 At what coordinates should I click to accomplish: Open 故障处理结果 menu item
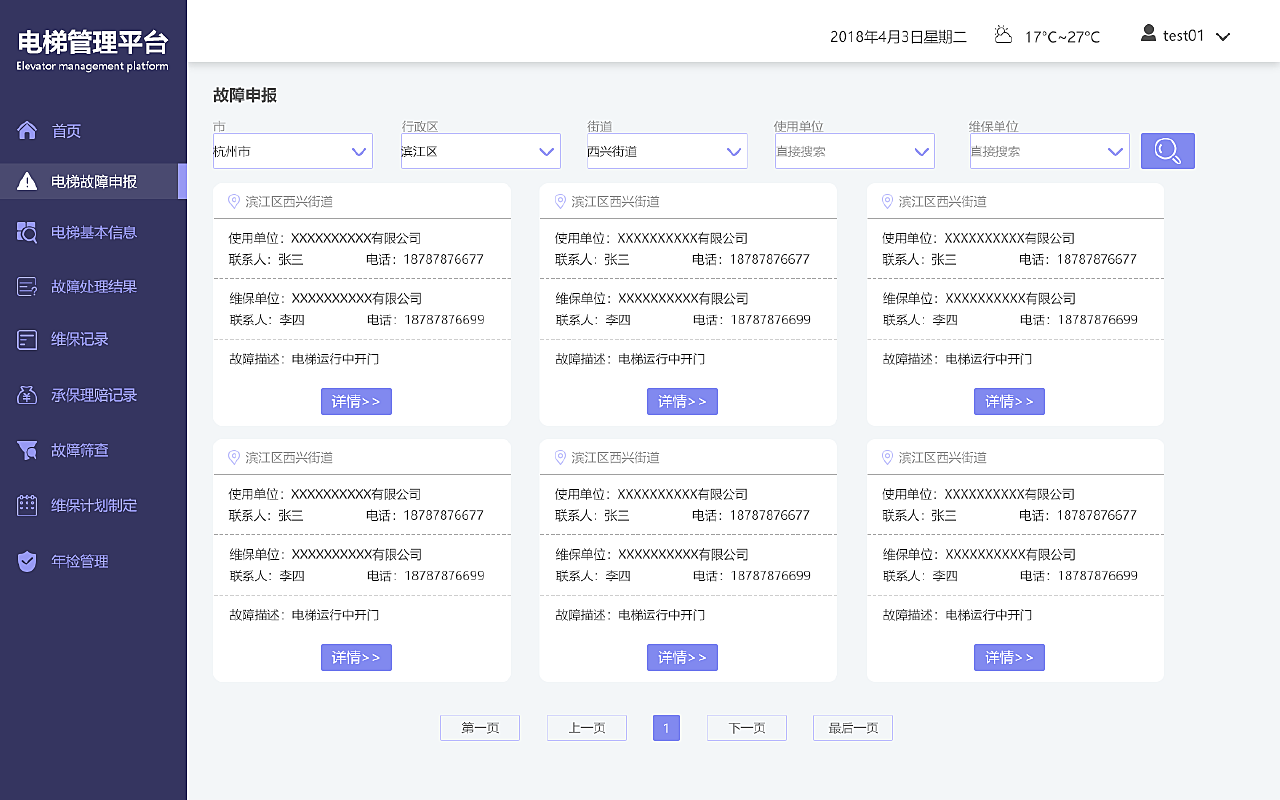coord(93,287)
